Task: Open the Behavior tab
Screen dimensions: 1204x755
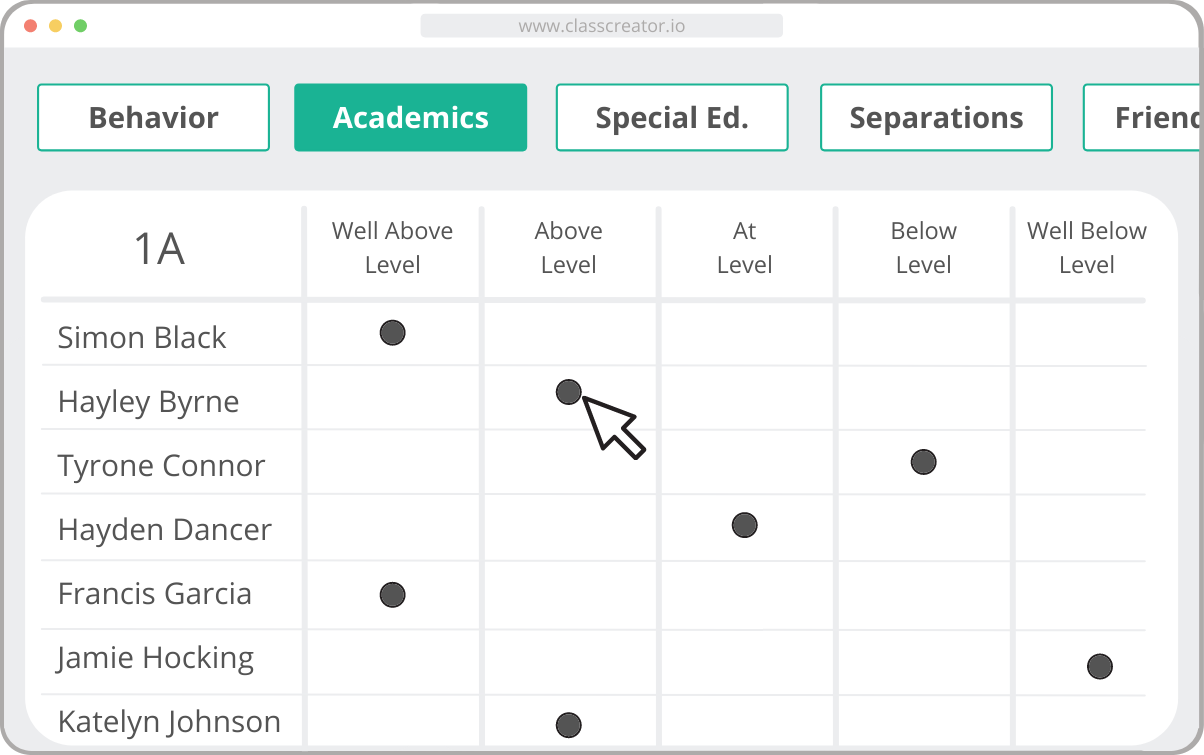Action: (x=153, y=118)
